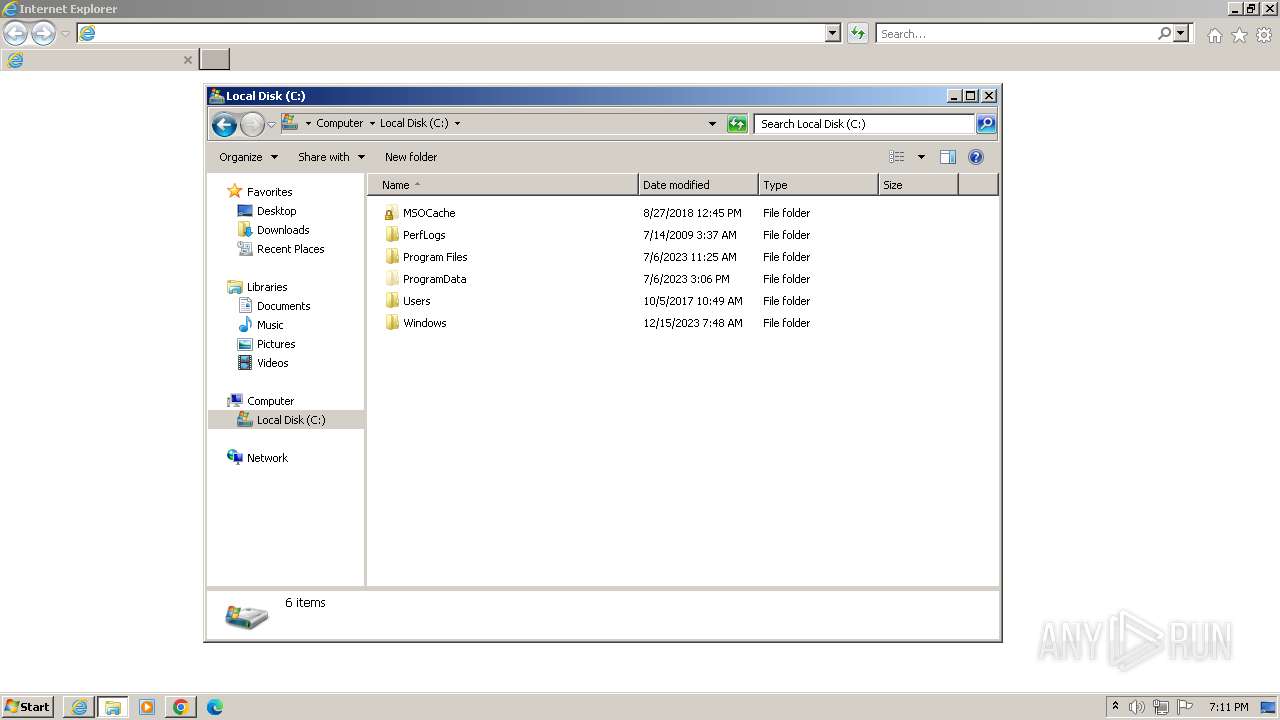The image size is (1280, 720).
Task: Refresh the Local Disk (C:) folder view
Action: [737, 124]
